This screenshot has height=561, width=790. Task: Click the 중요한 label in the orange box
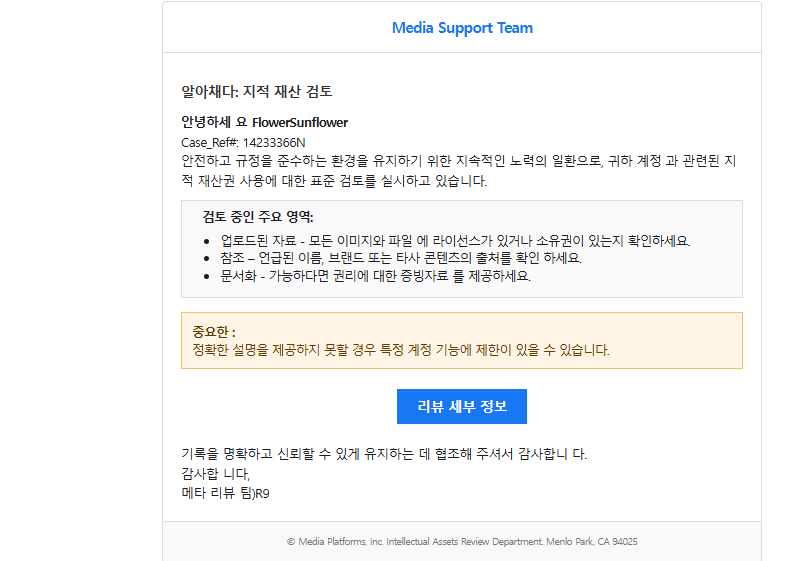point(214,332)
